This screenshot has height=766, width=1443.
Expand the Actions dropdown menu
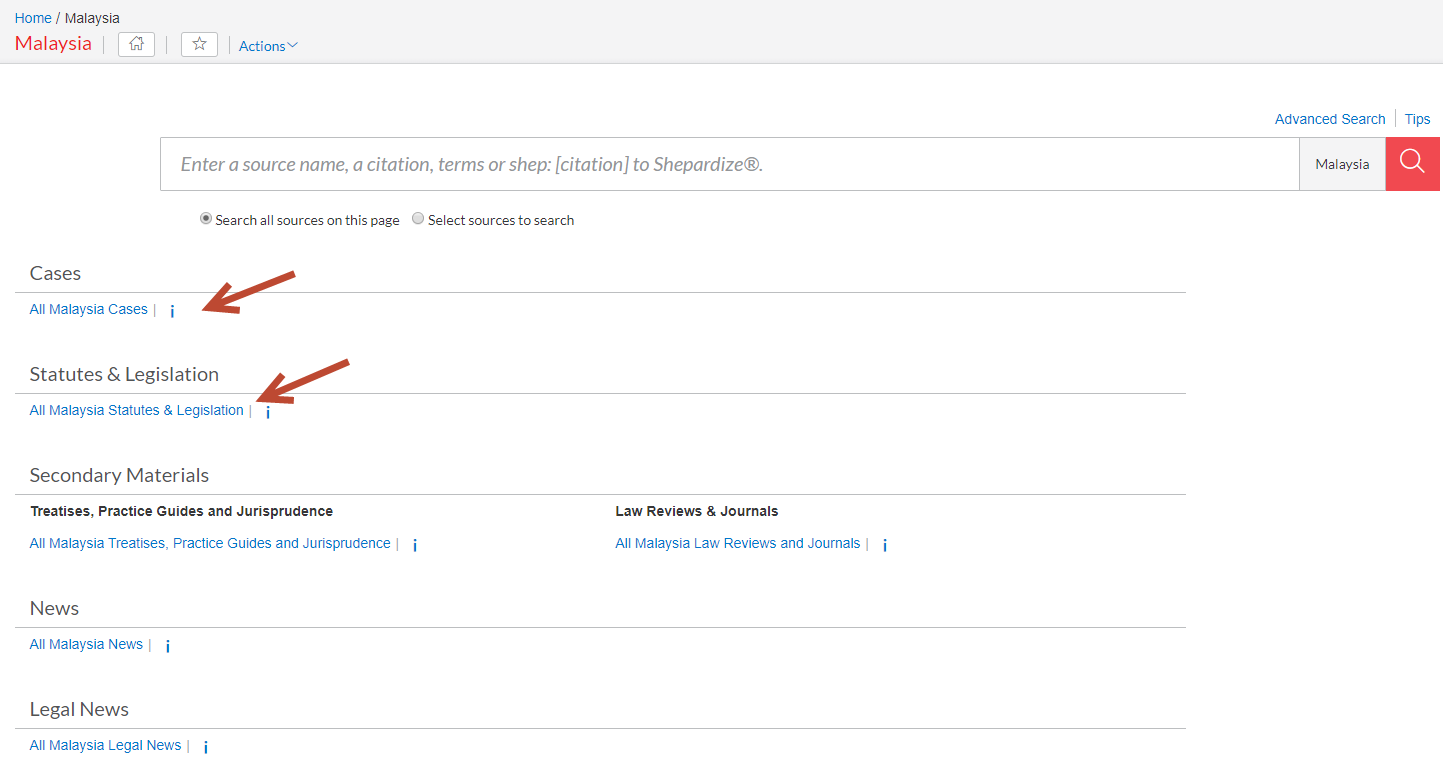click(x=268, y=46)
